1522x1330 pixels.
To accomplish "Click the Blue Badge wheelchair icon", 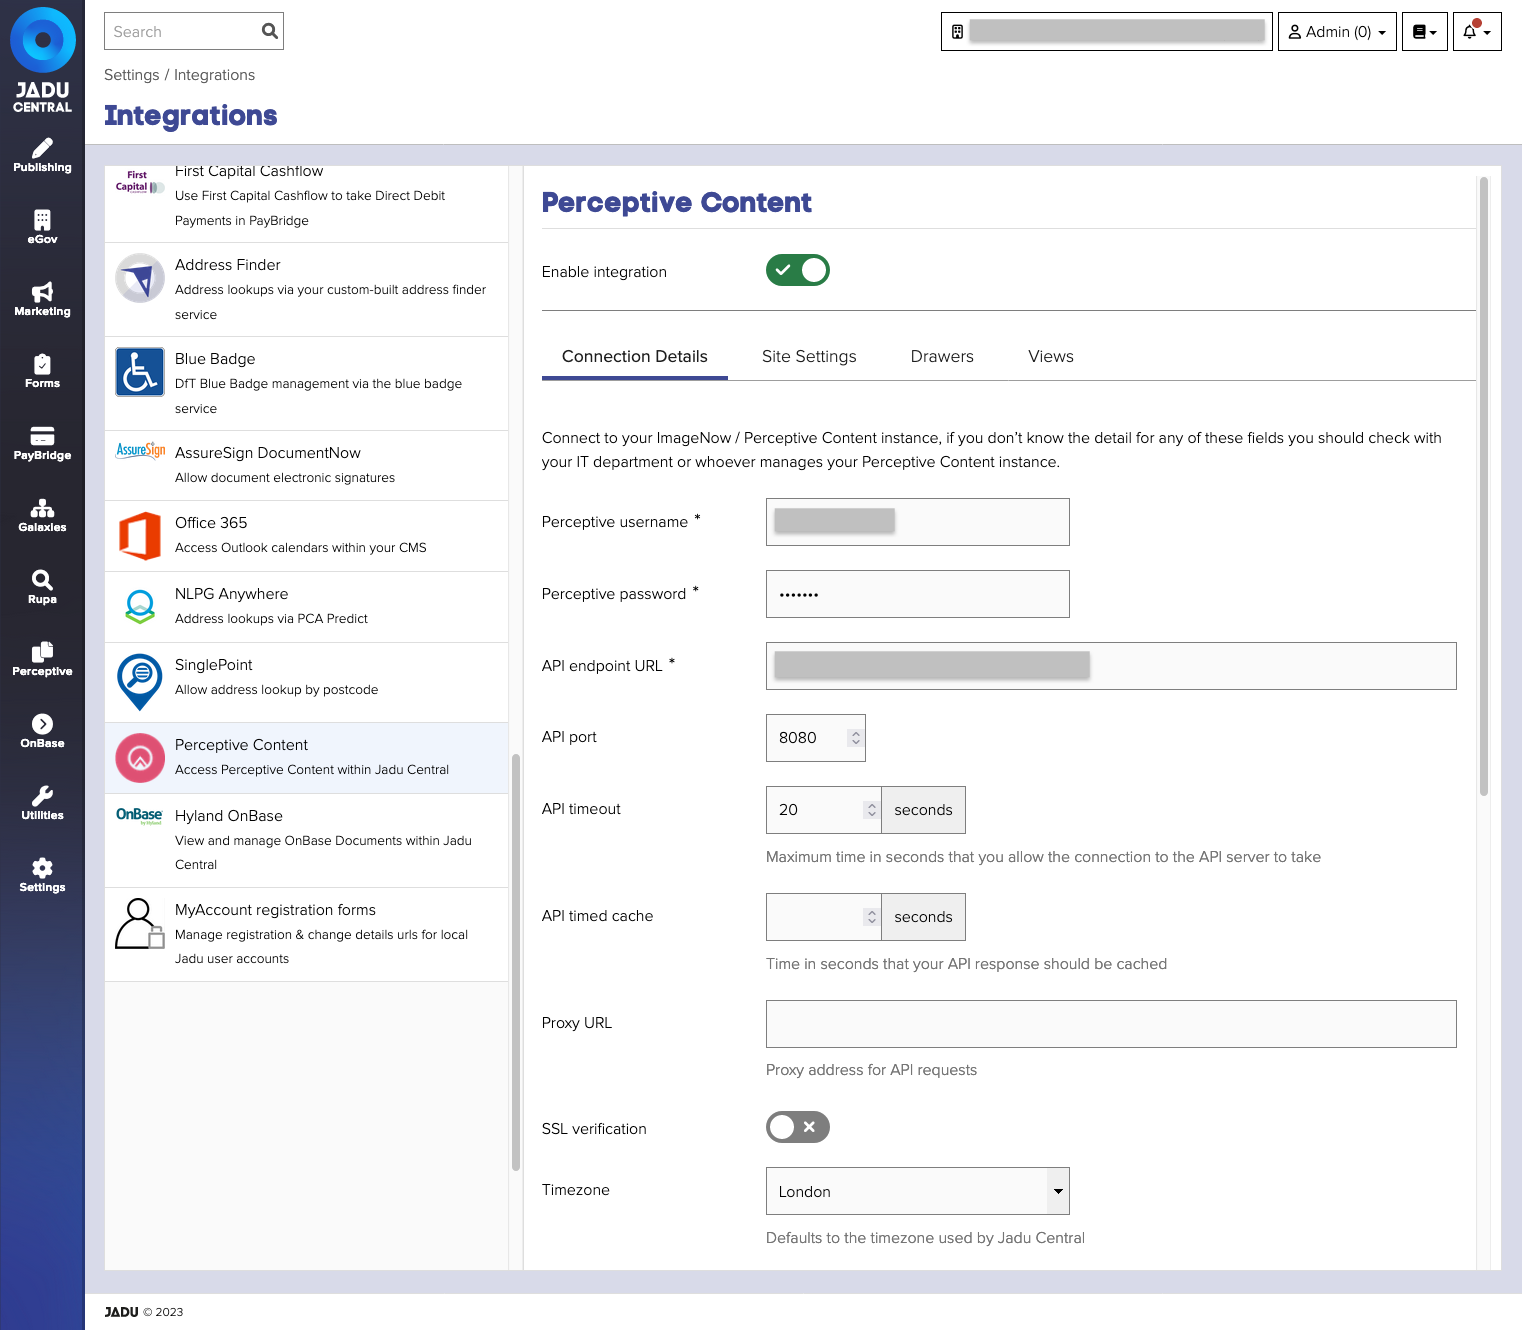I will coord(140,372).
